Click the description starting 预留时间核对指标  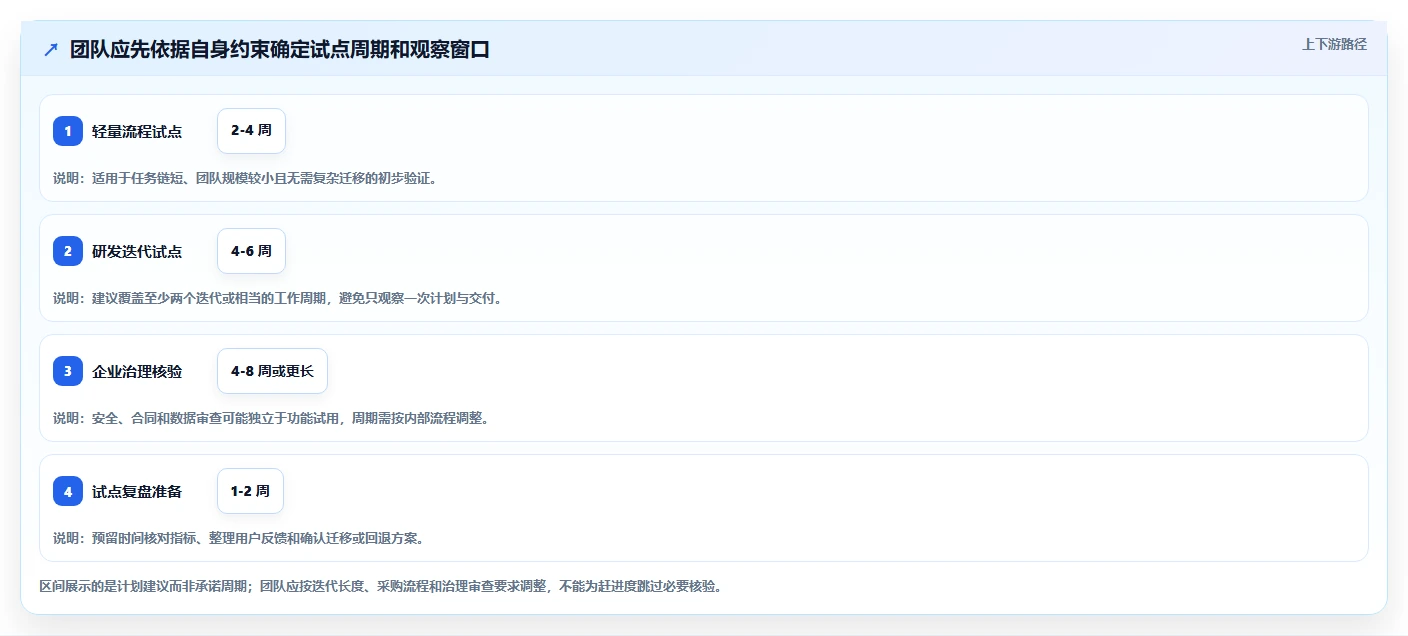(x=239, y=538)
